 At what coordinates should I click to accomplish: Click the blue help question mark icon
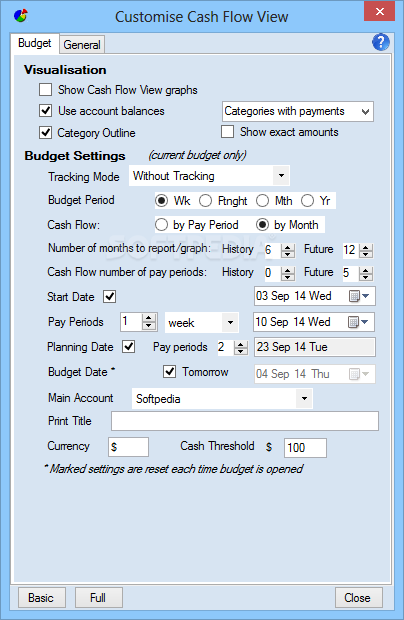pos(381,42)
